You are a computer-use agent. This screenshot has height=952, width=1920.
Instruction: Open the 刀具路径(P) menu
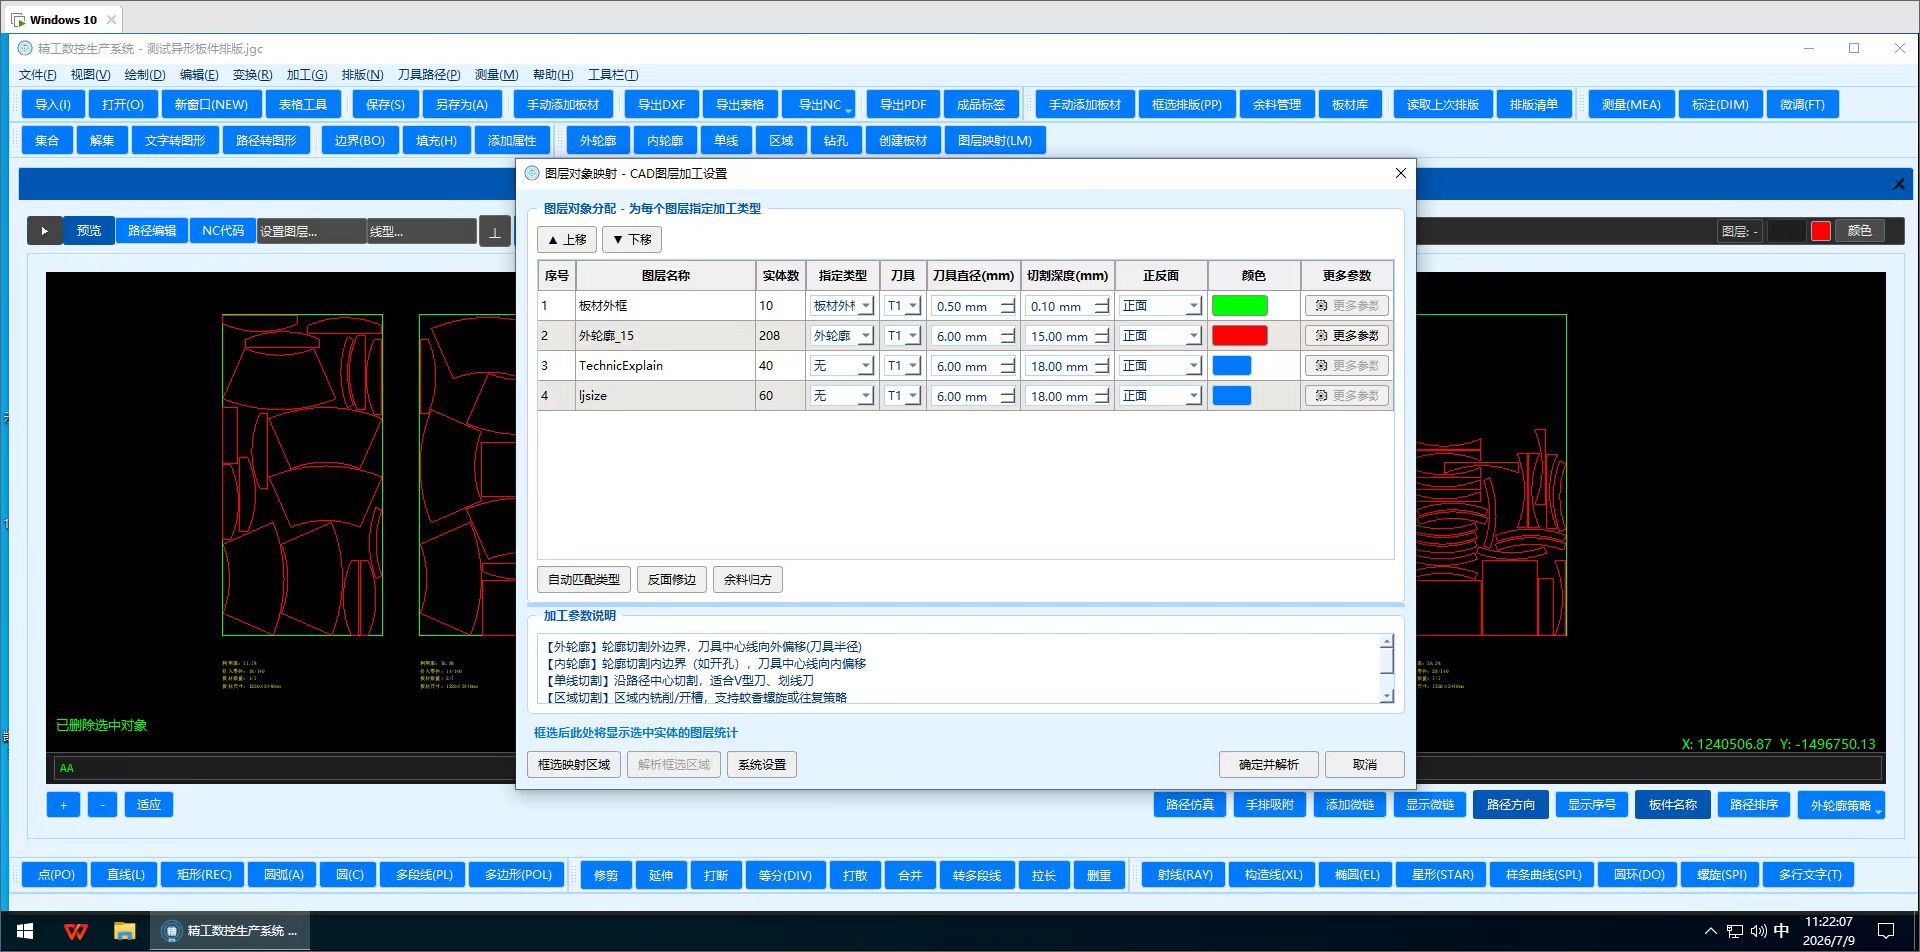[428, 75]
